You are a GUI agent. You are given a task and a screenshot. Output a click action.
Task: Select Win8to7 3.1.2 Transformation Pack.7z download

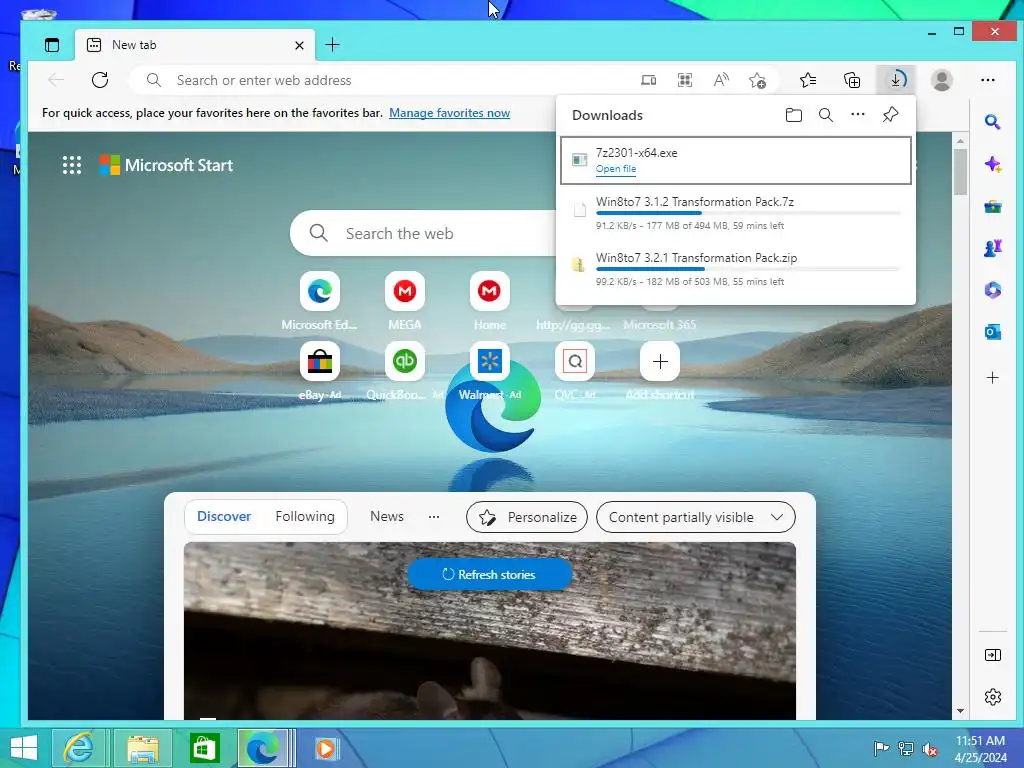click(x=736, y=213)
